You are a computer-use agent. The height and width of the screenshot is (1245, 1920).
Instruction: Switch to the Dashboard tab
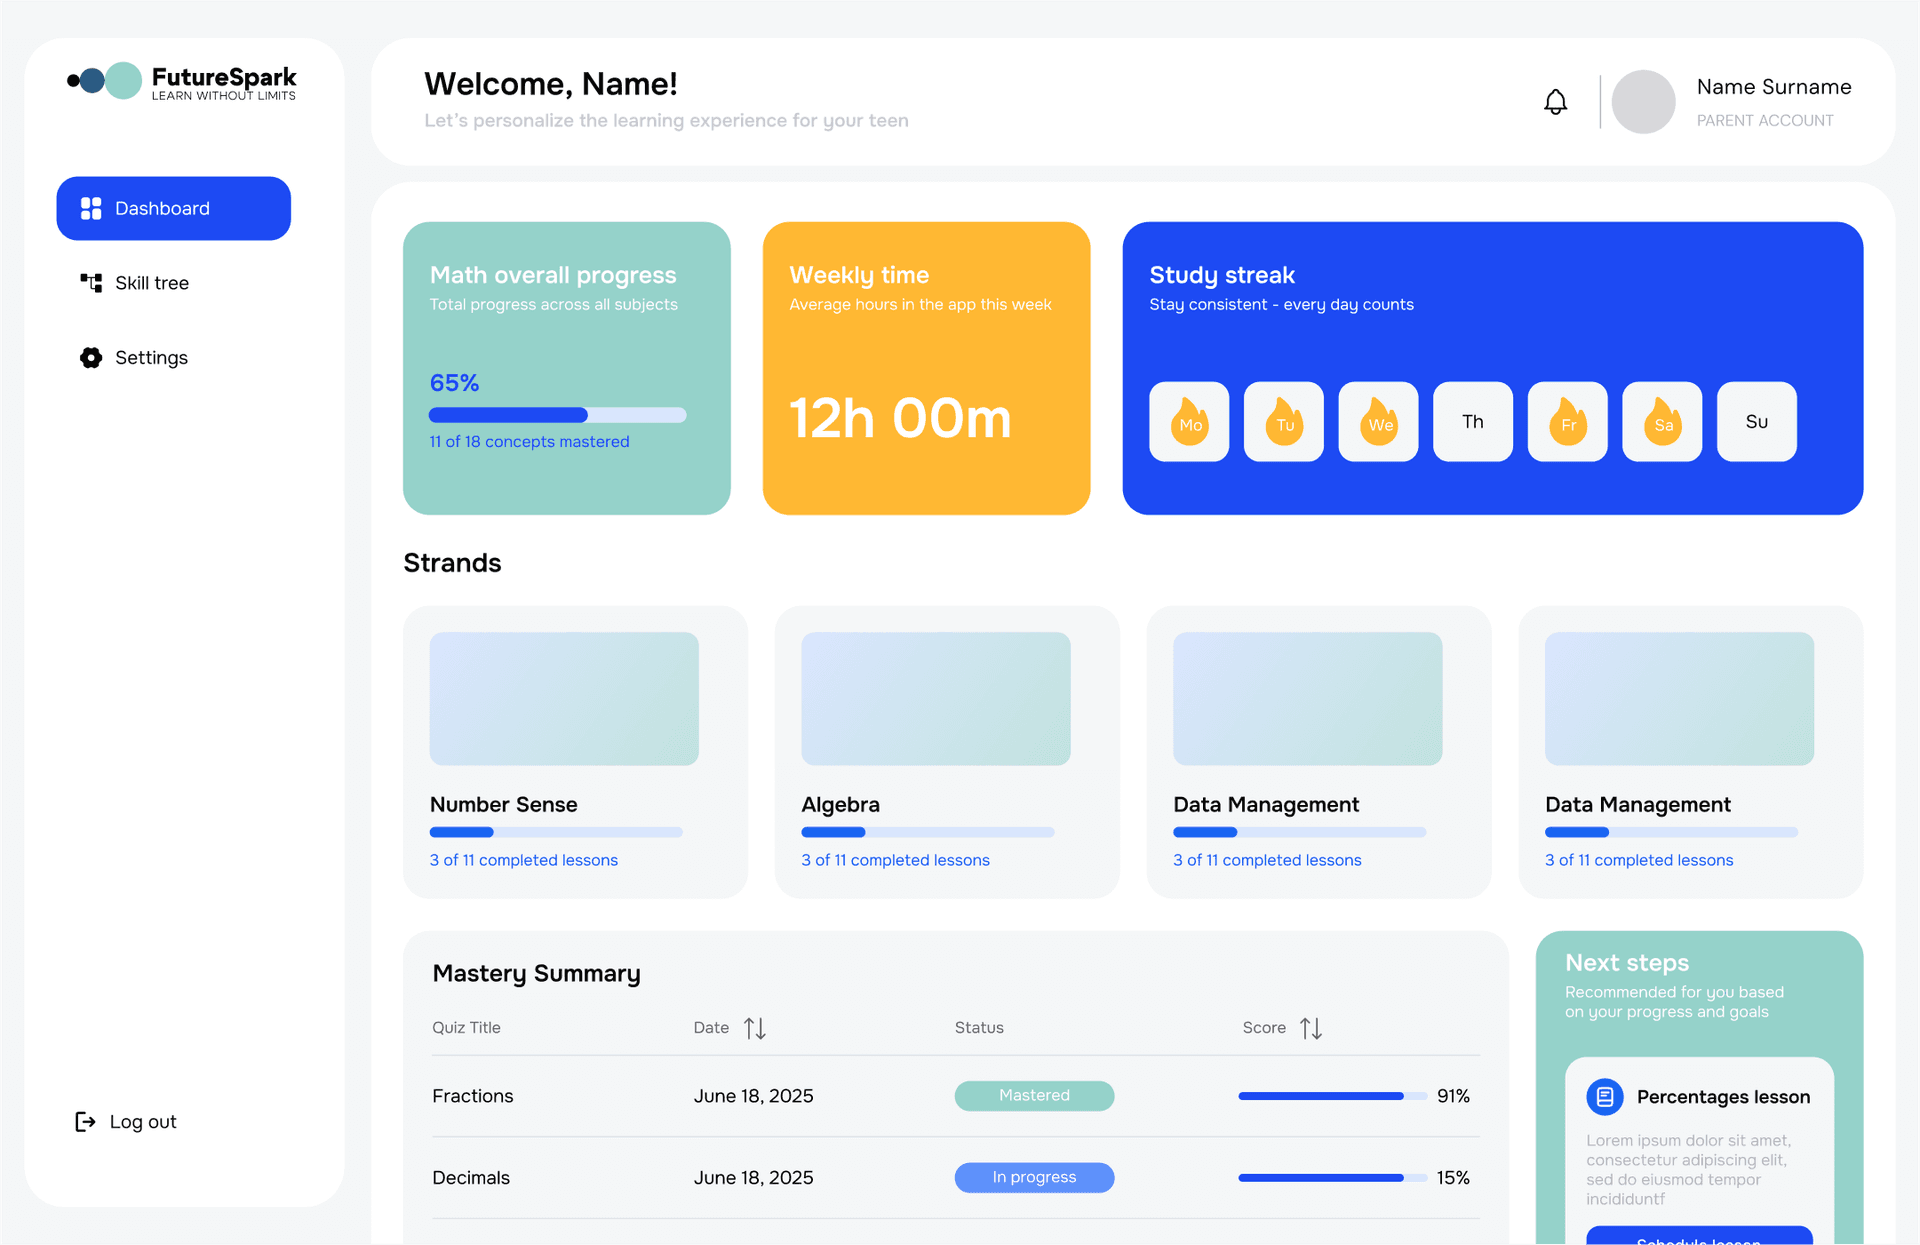tap(172, 208)
